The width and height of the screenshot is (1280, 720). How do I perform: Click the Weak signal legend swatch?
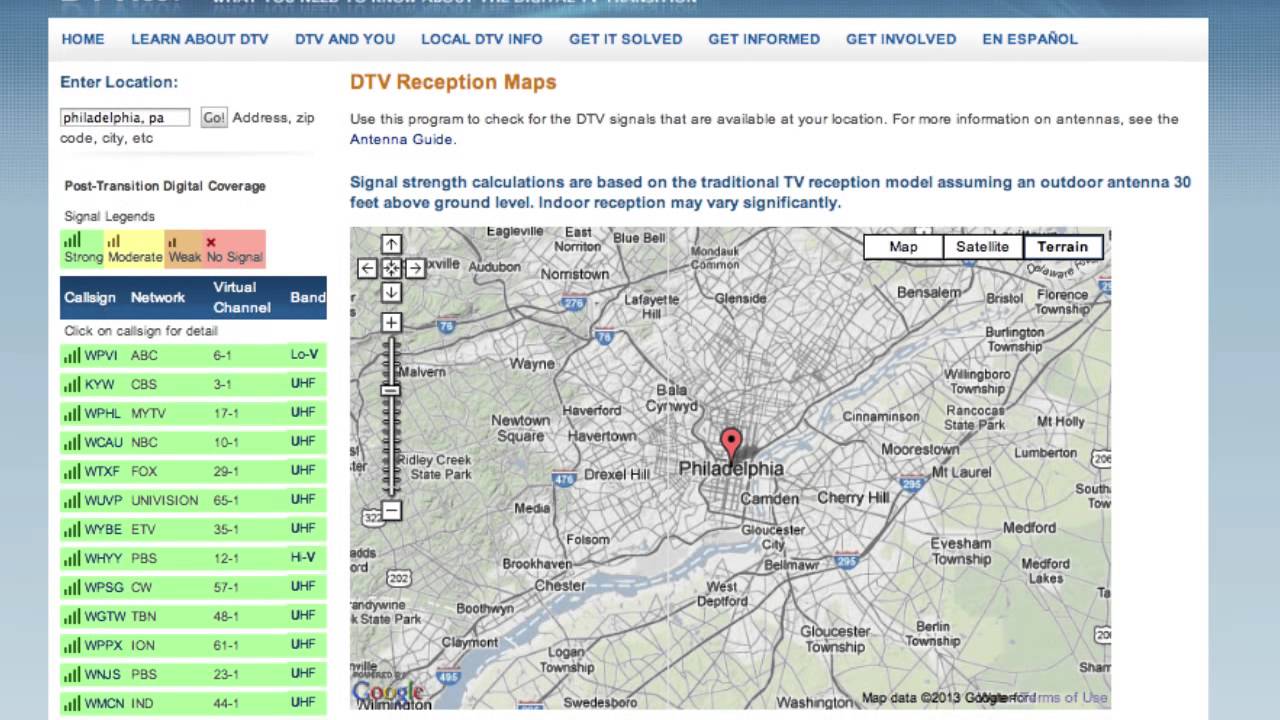[184, 249]
